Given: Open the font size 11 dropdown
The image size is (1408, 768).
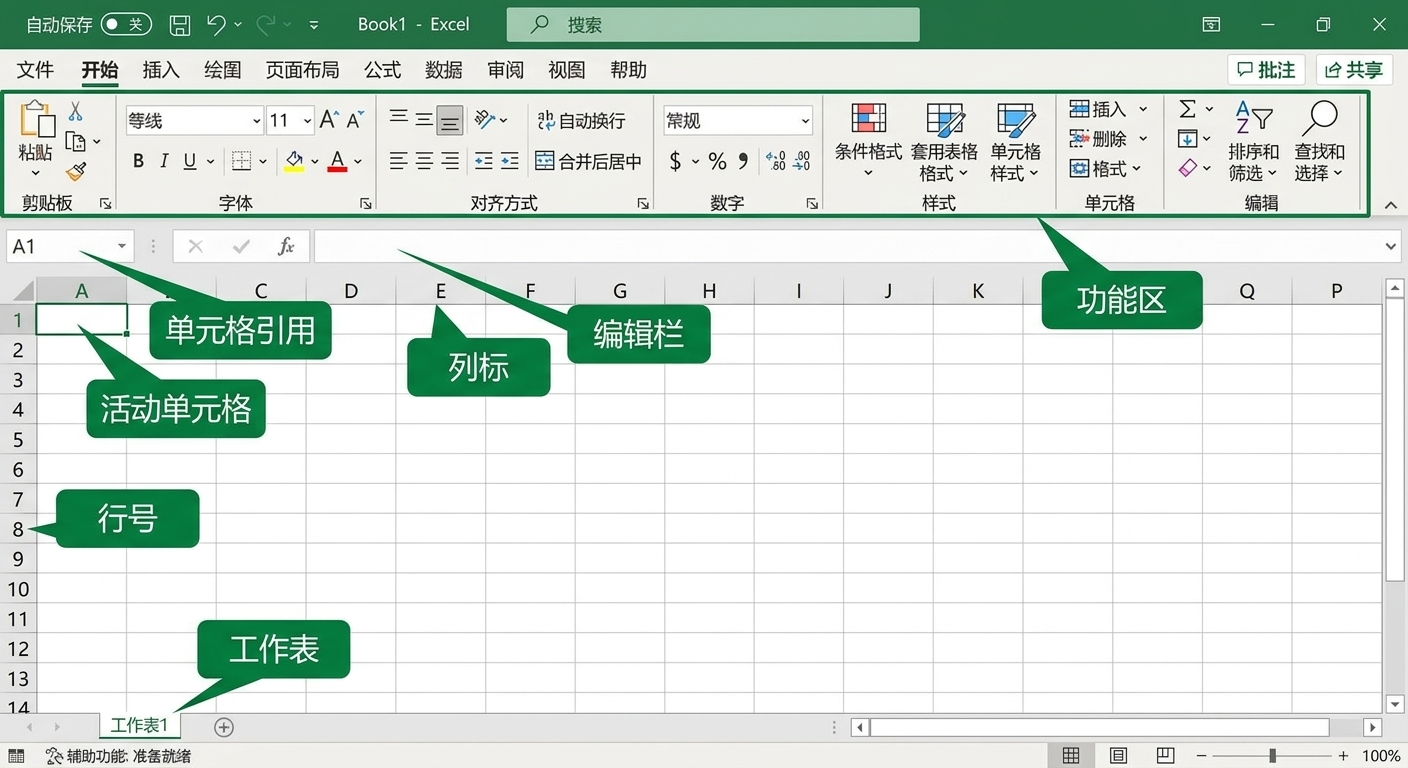Looking at the screenshot, I should coord(307,121).
